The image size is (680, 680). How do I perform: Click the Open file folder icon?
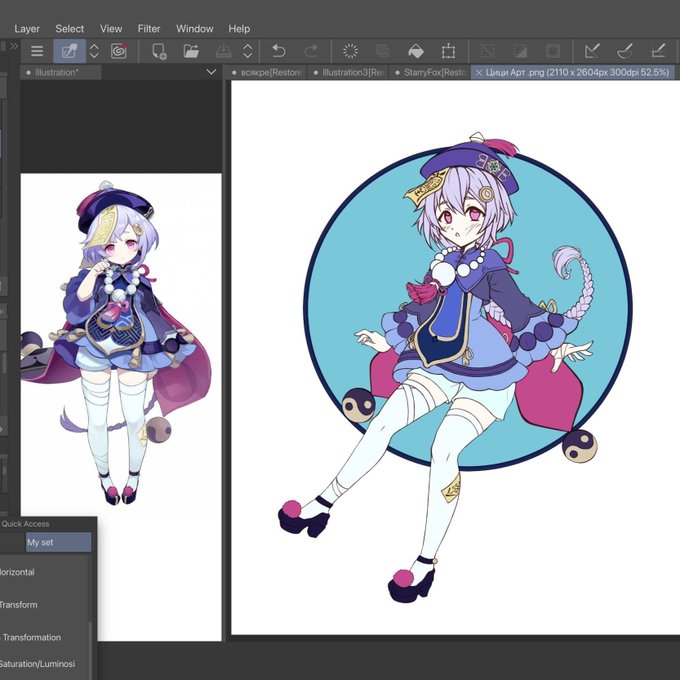[191, 51]
